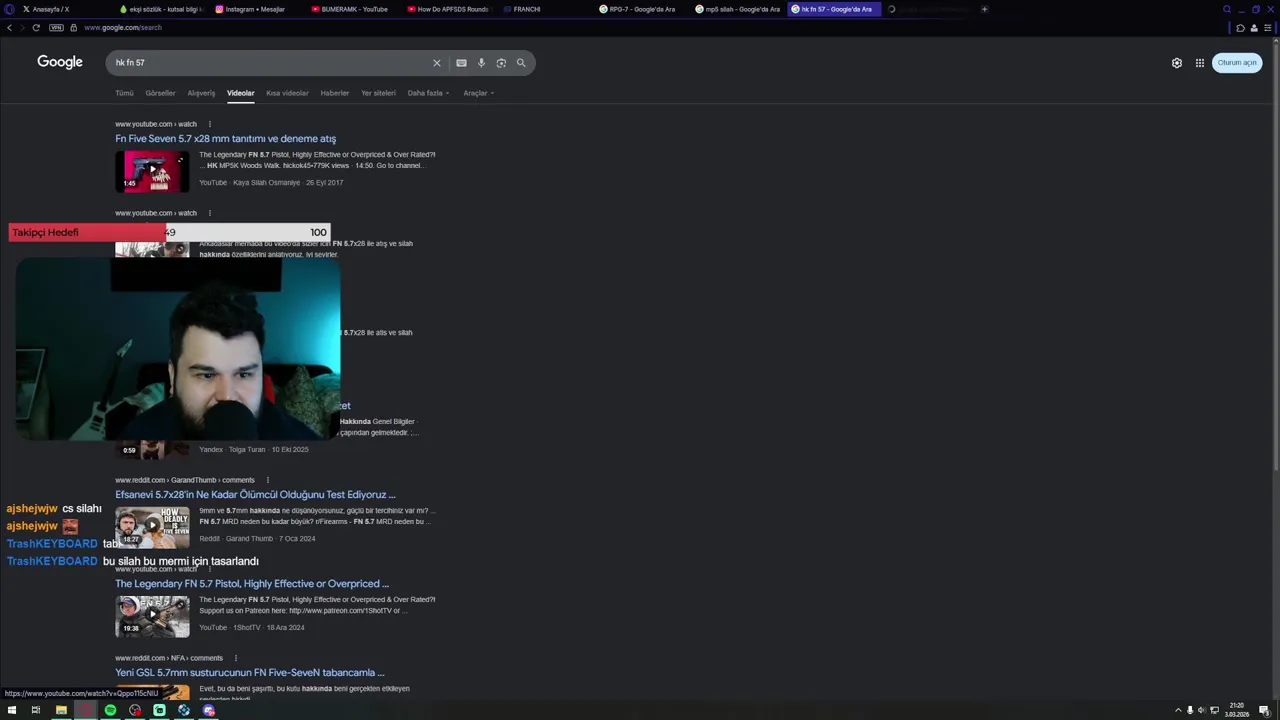Image resolution: width=1280 pixels, height=720 pixels.
Task: Go back with browser back arrow
Action: coord(9,28)
